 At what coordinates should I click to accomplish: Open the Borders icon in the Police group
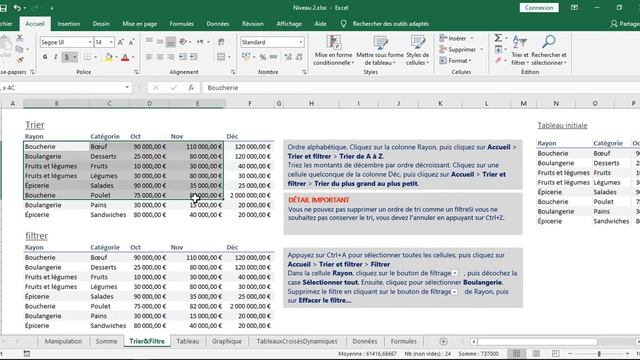[x=87, y=57]
